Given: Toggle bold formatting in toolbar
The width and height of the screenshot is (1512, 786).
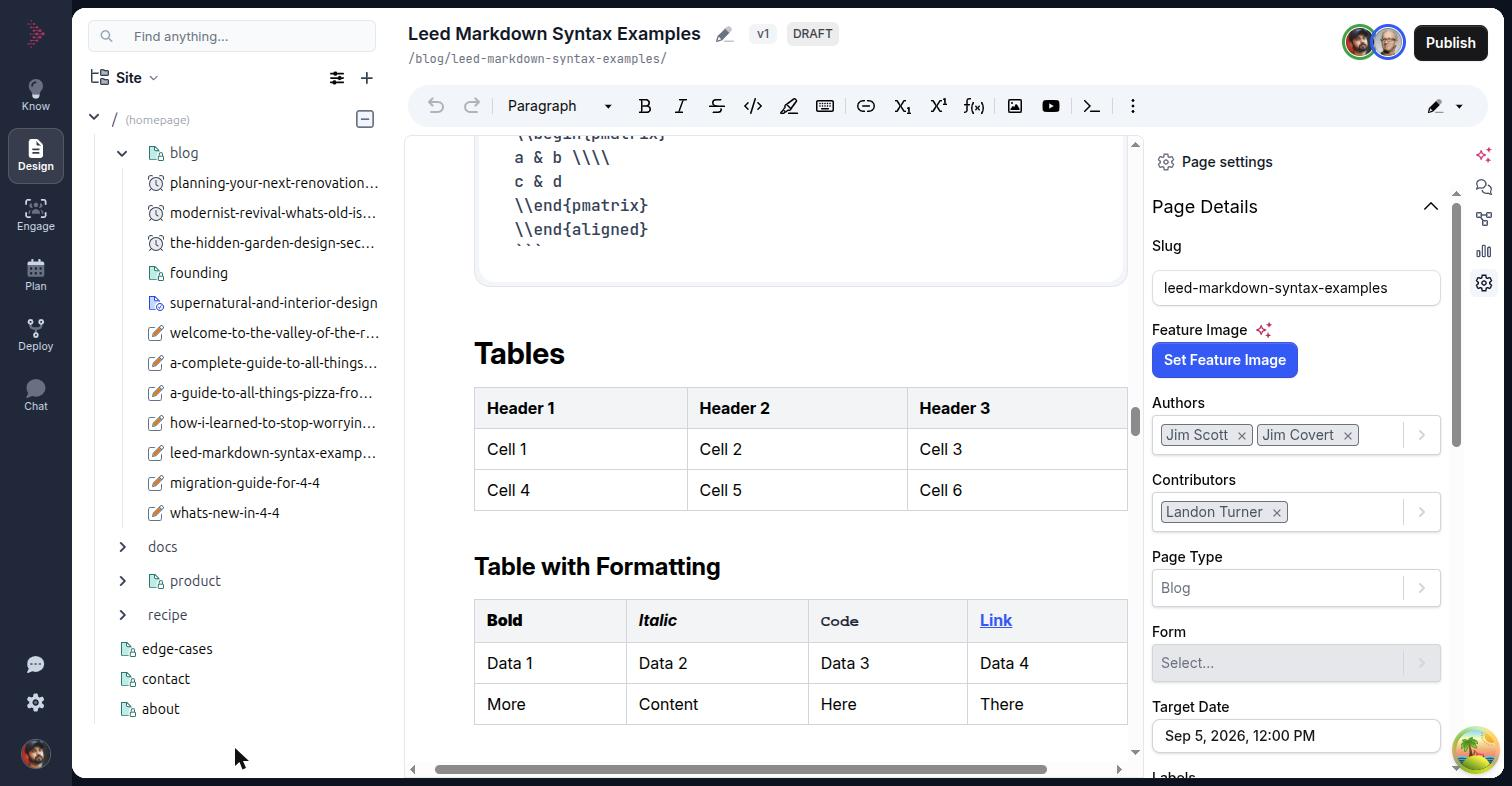Looking at the screenshot, I should (x=645, y=106).
